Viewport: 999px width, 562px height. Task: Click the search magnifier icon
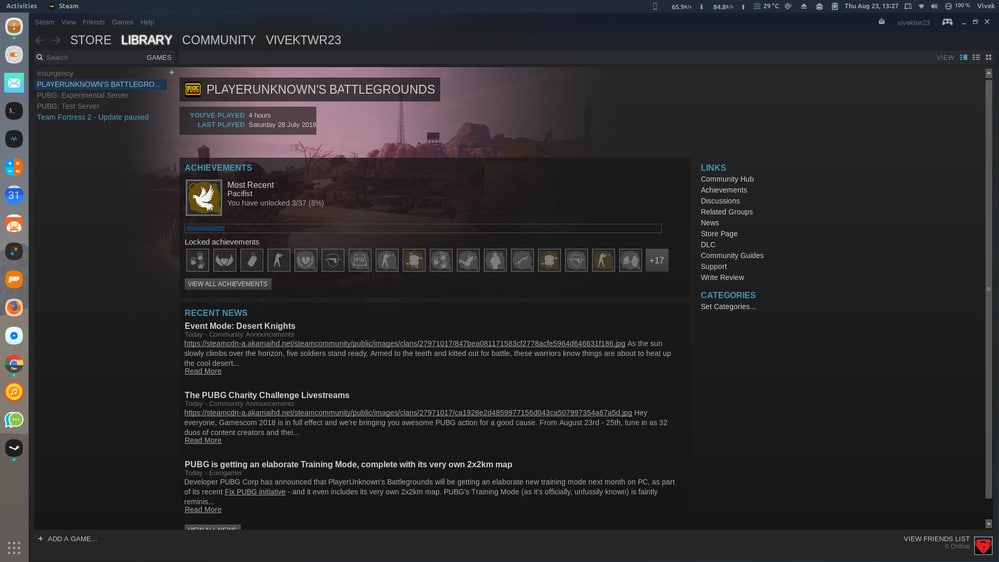40,57
